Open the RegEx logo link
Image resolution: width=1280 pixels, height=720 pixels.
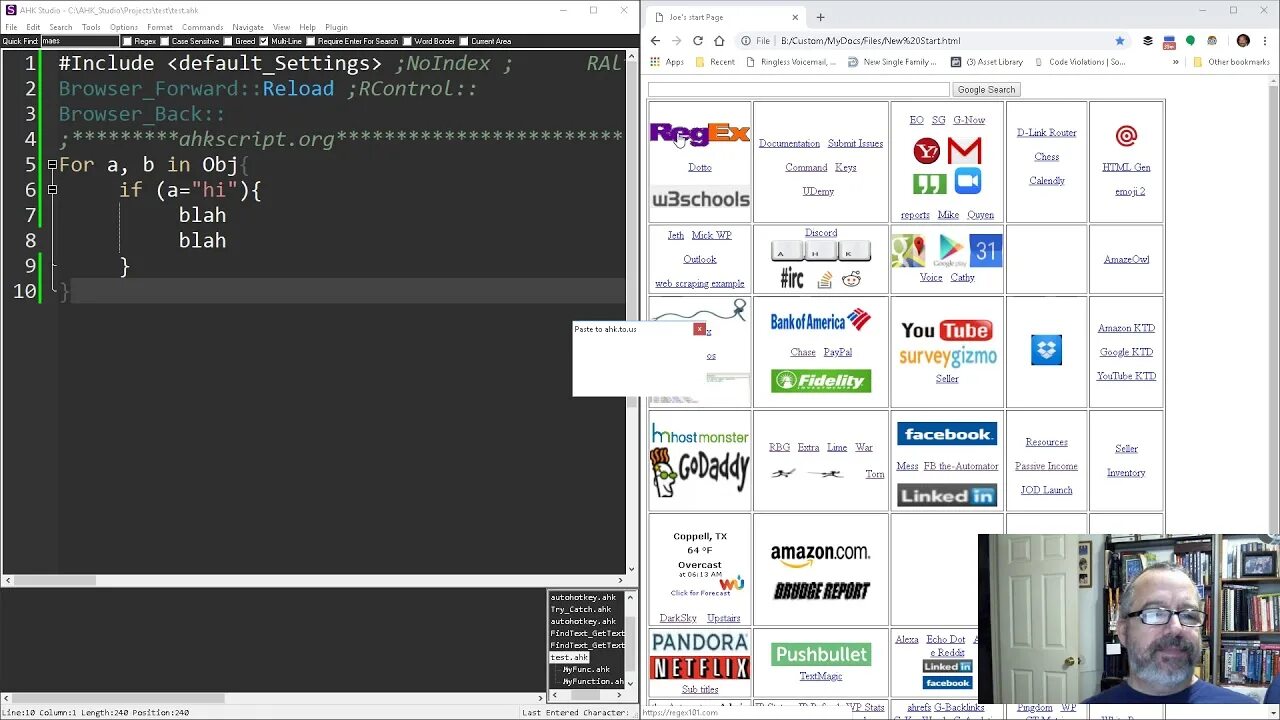699,134
